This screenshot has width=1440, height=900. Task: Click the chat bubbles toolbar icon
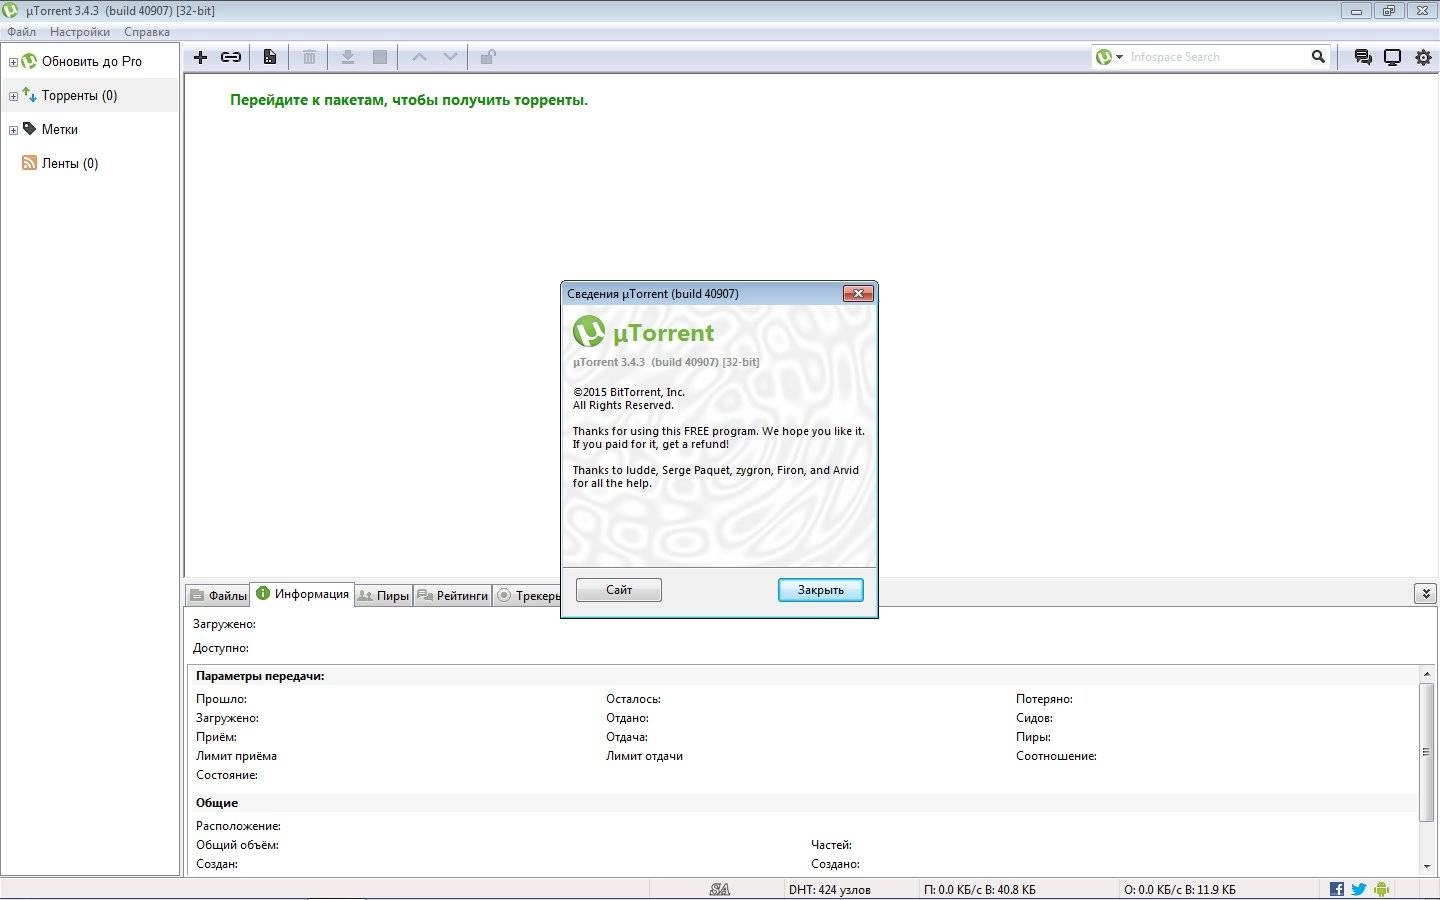click(1363, 57)
